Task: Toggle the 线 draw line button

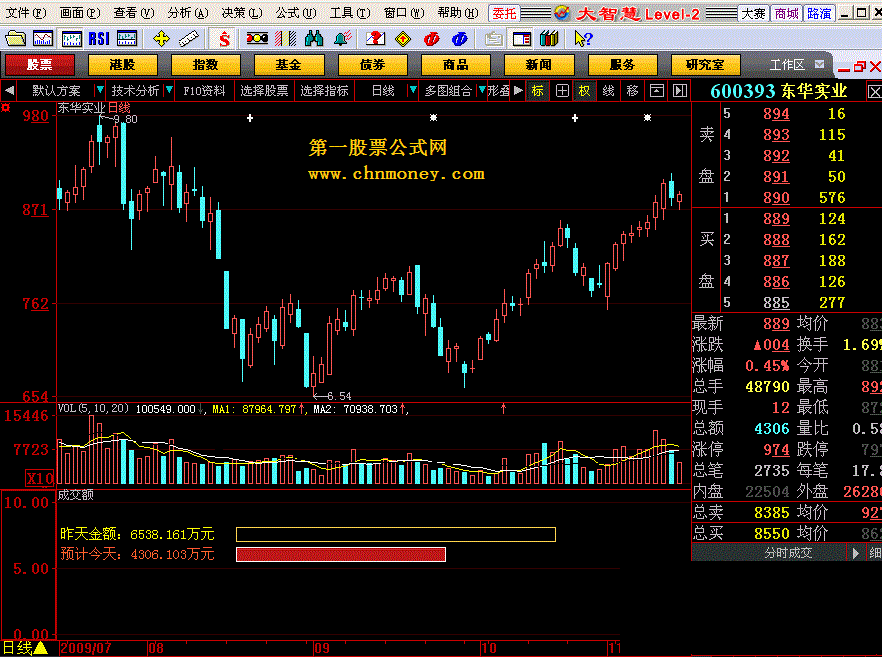Action: point(609,91)
